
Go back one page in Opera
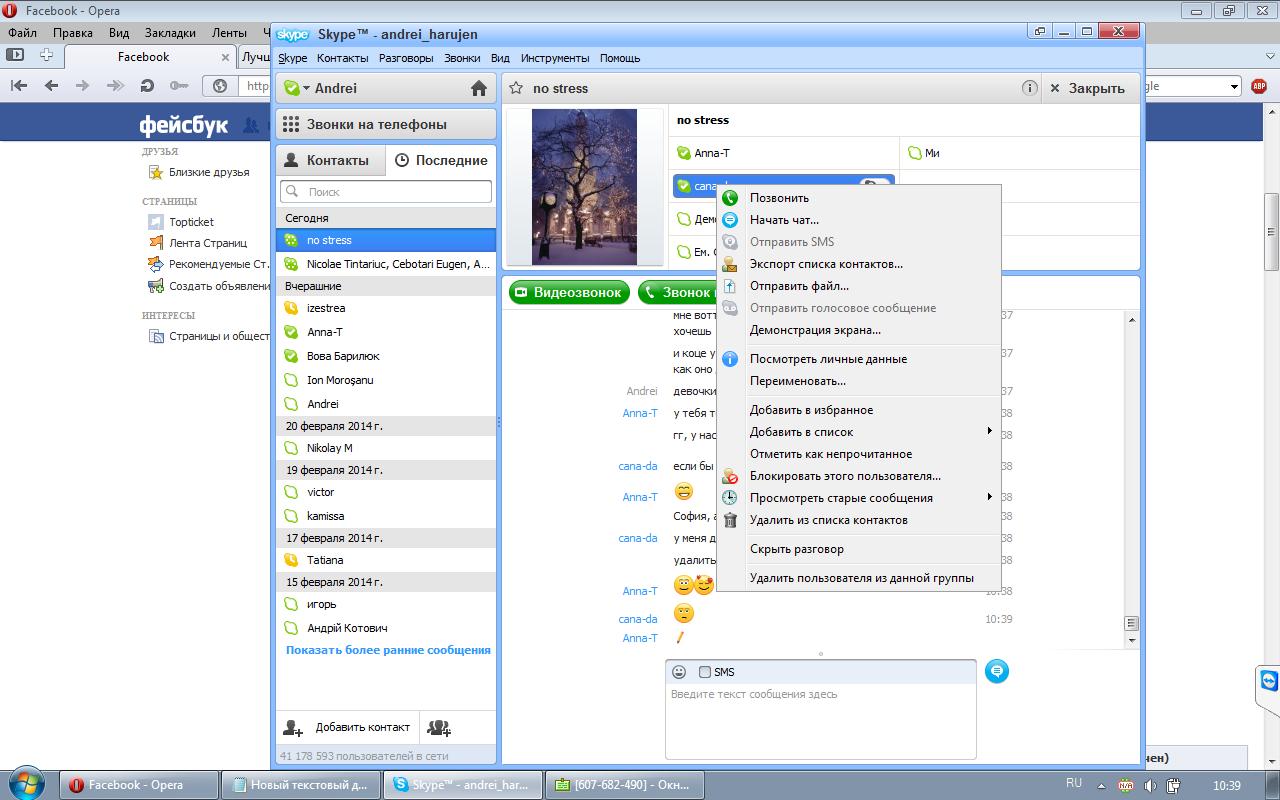51,86
